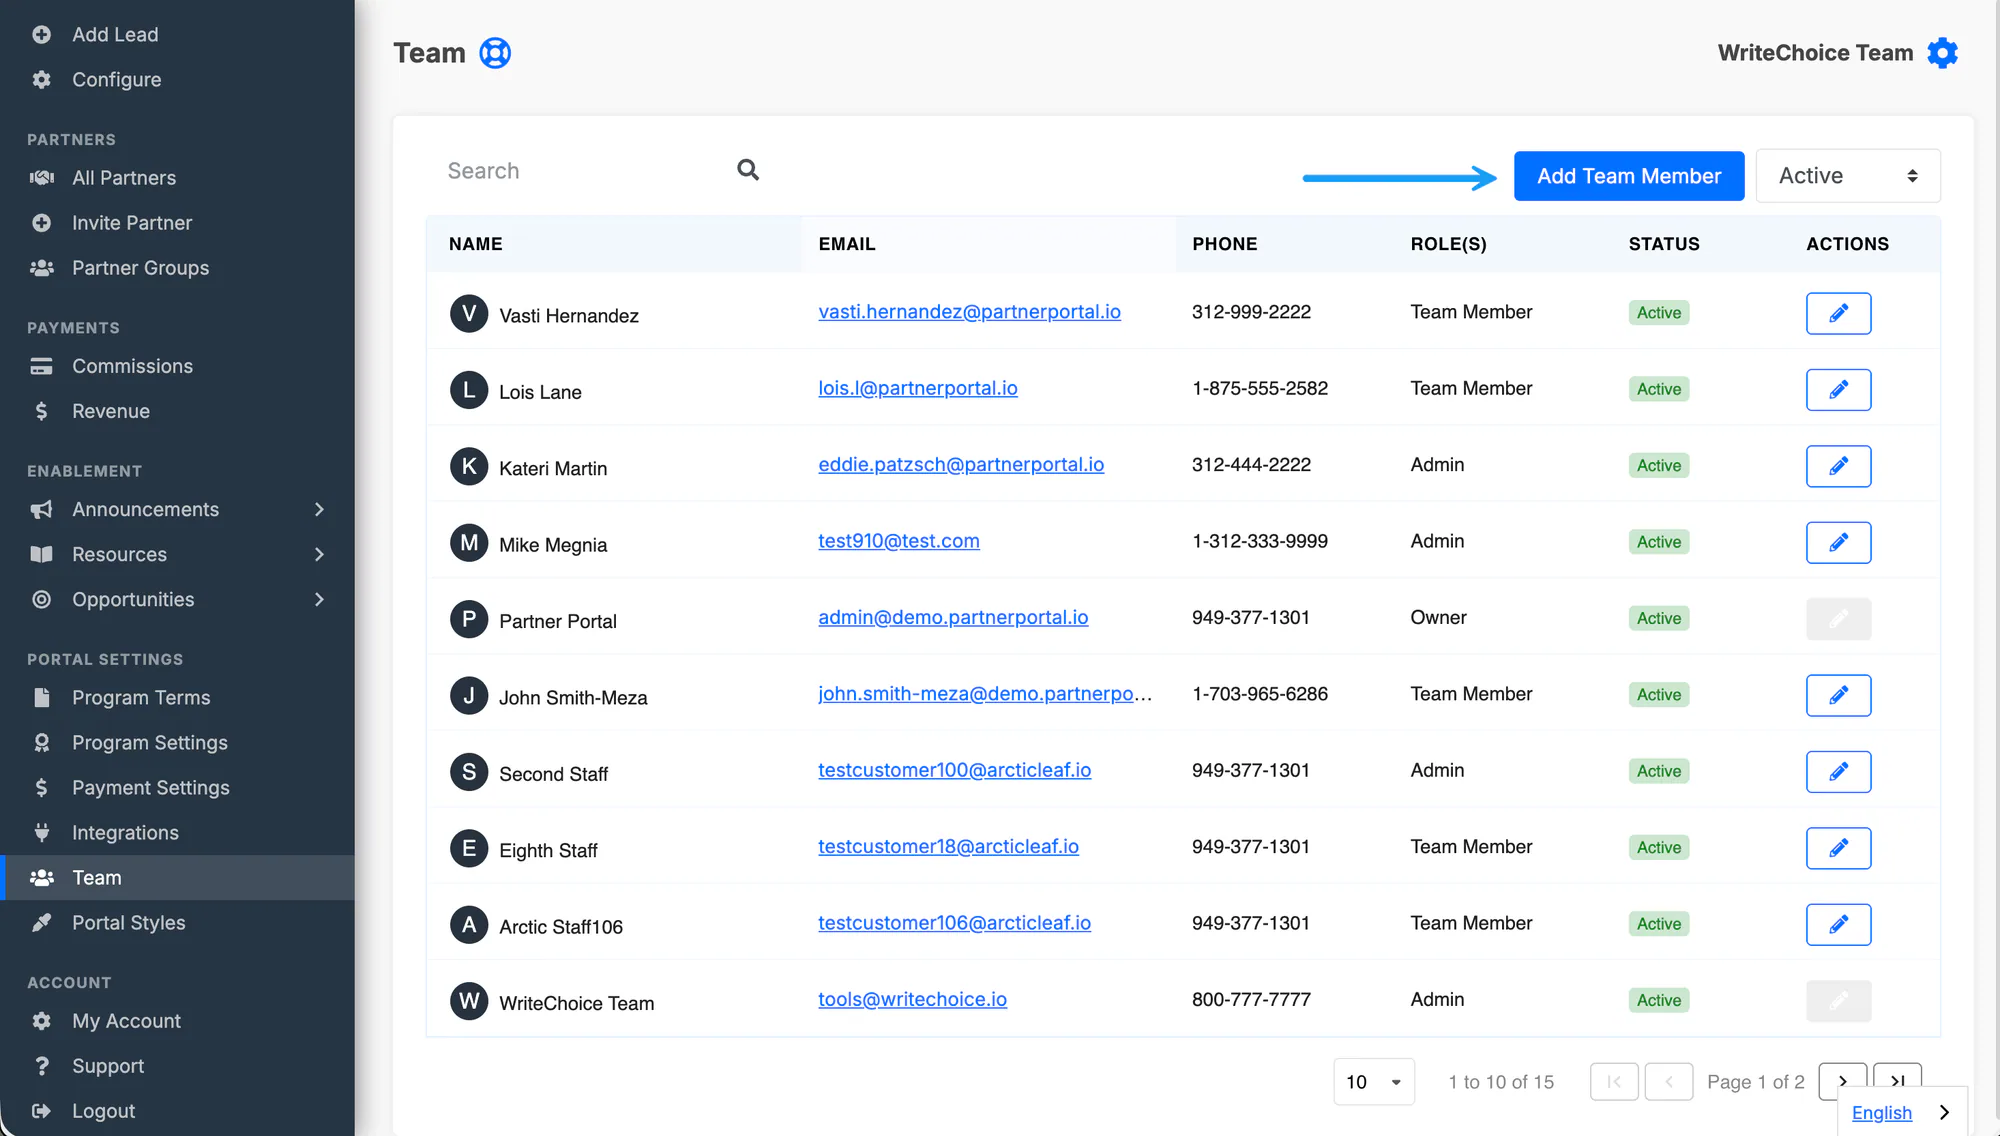Viewport: 2000px width, 1136px height.
Task: Click the Commissions card icon
Action: pyautogui.click(x=41, y=366)
